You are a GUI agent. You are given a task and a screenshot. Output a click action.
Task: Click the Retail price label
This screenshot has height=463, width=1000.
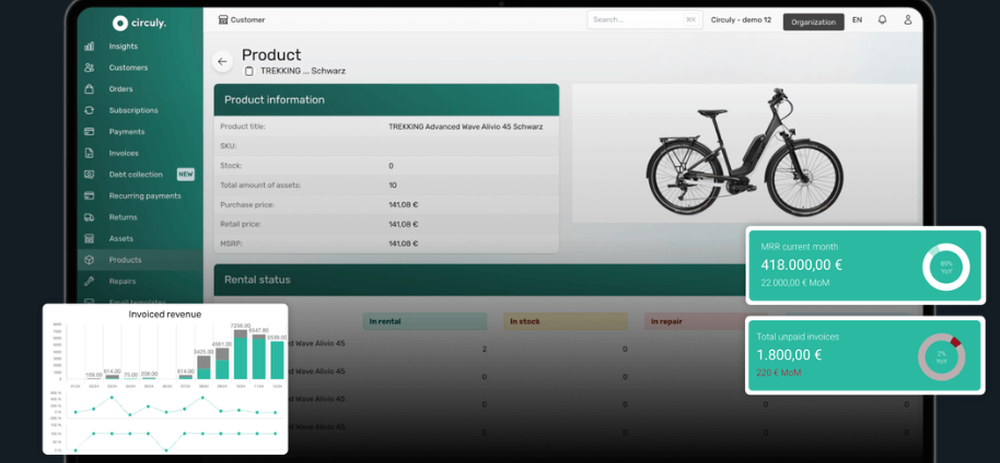click(x=240, y=224)
